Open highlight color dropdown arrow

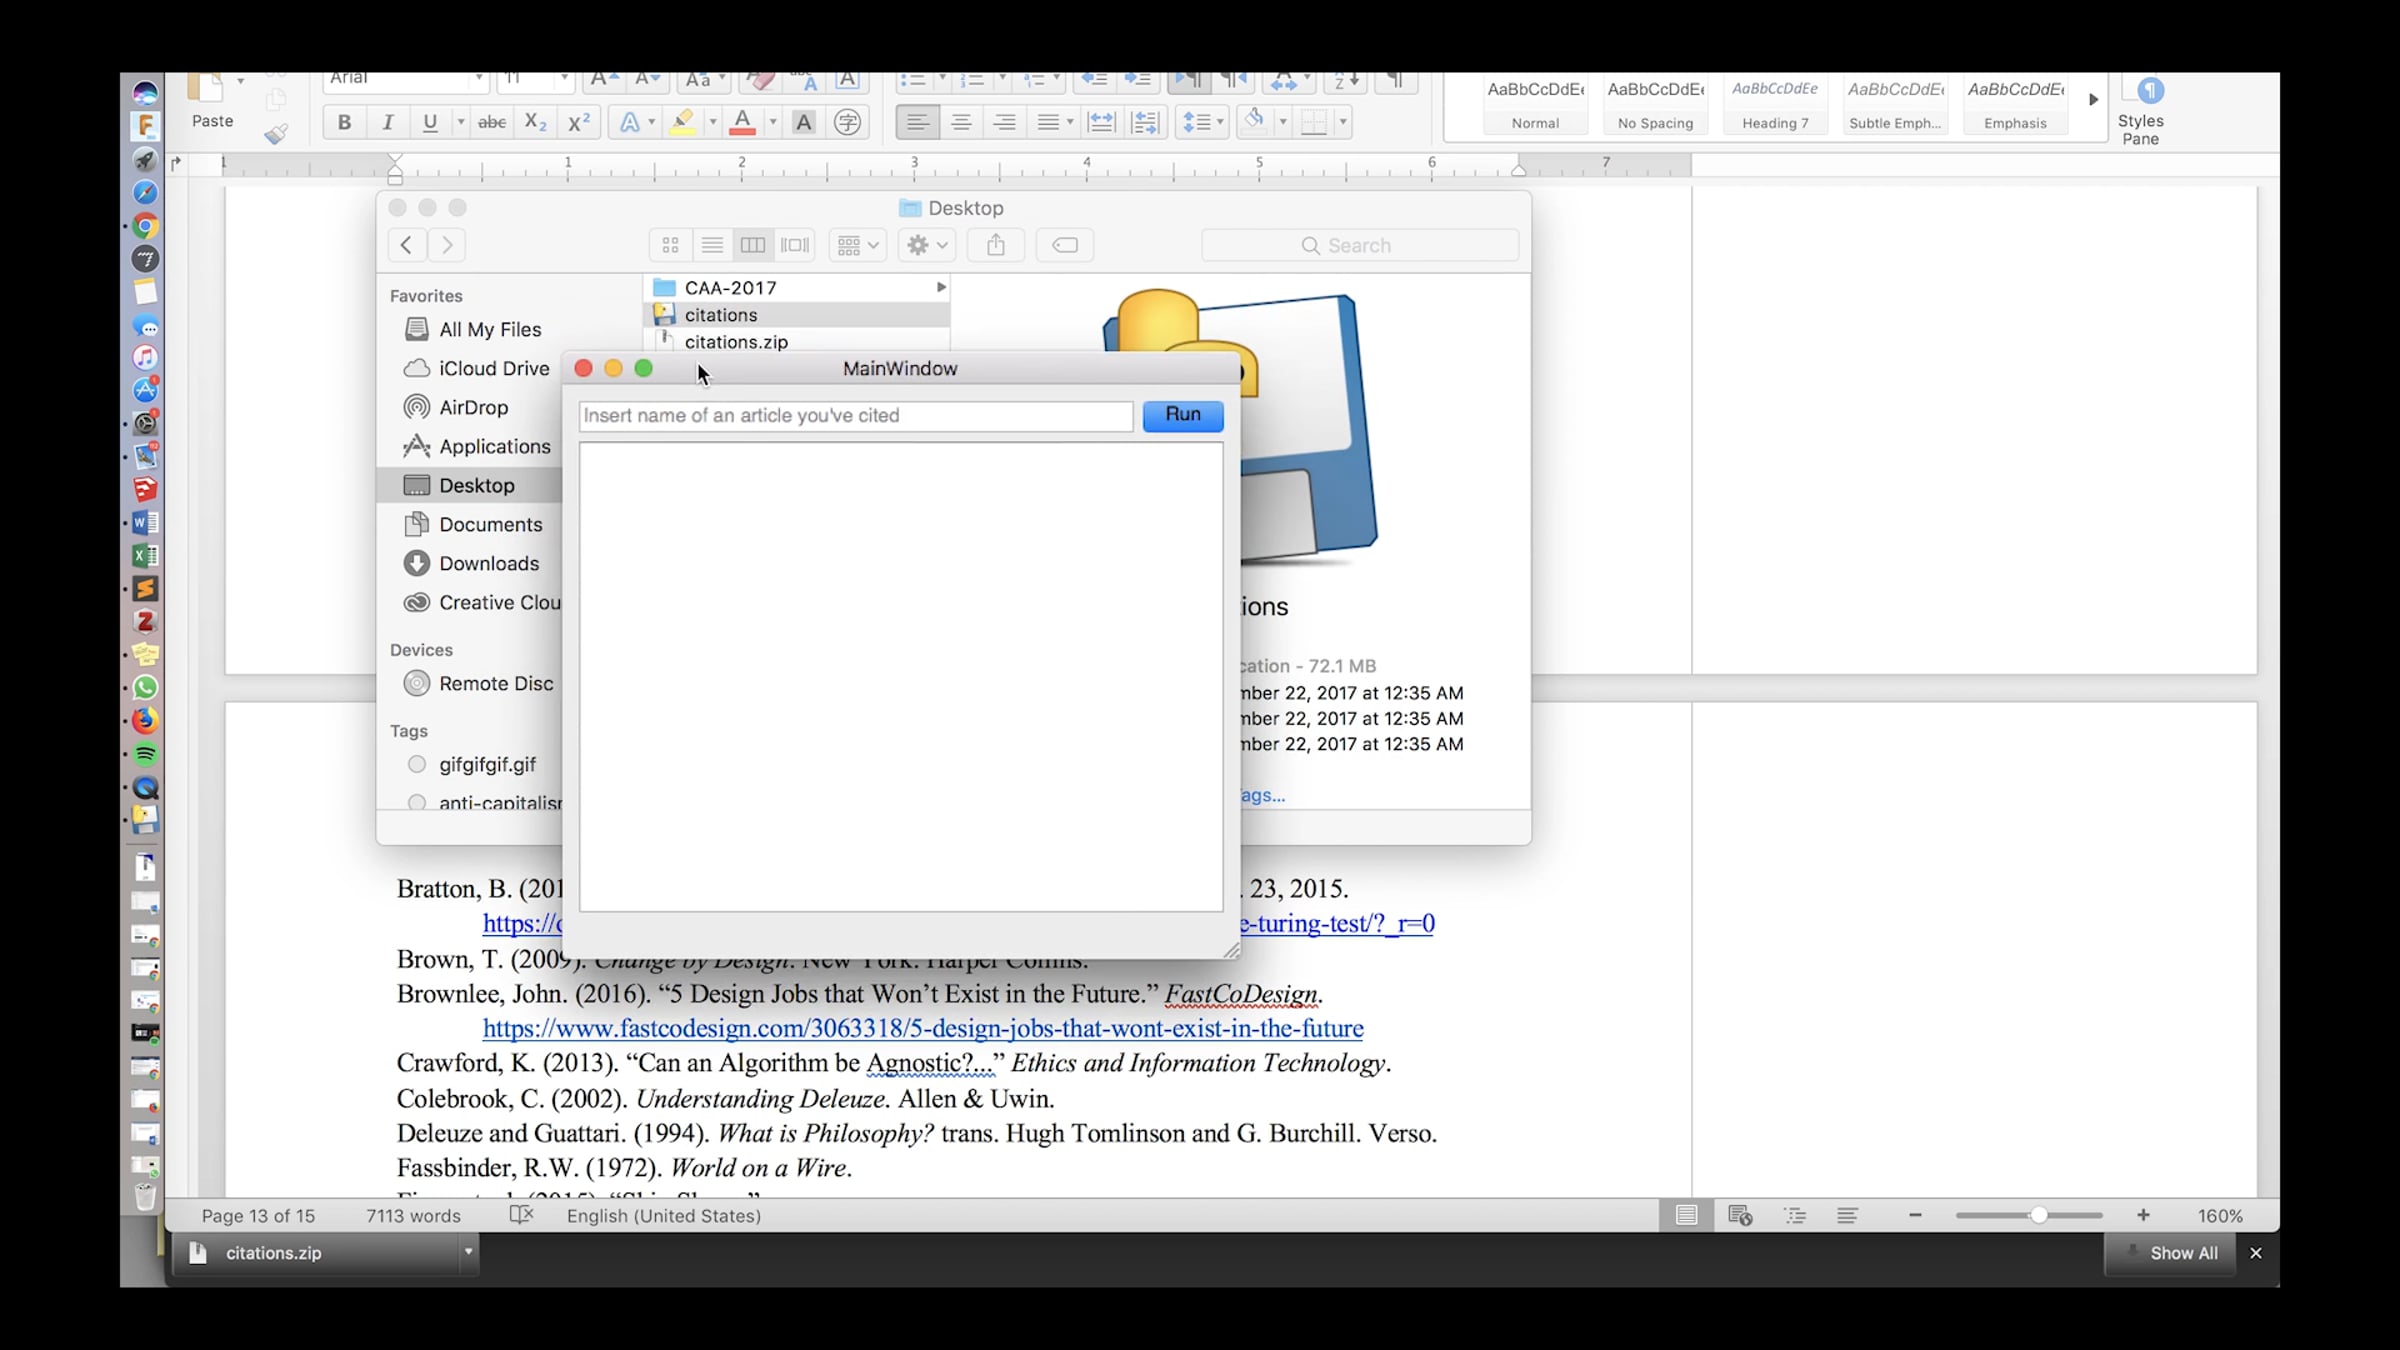713,122
